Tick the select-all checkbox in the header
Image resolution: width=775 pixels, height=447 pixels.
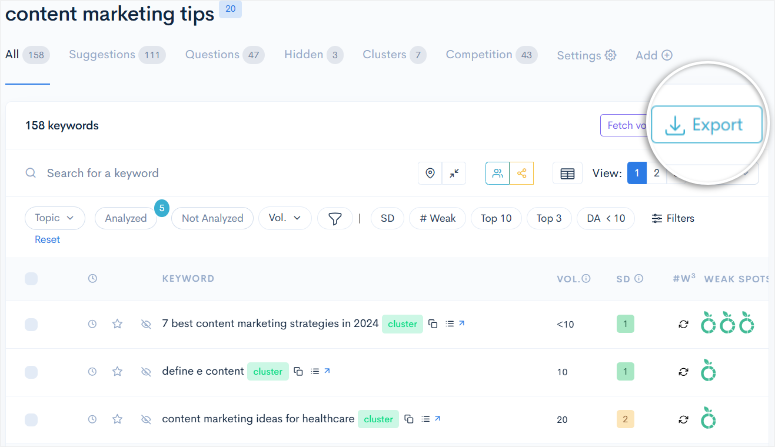pos(31,278)
